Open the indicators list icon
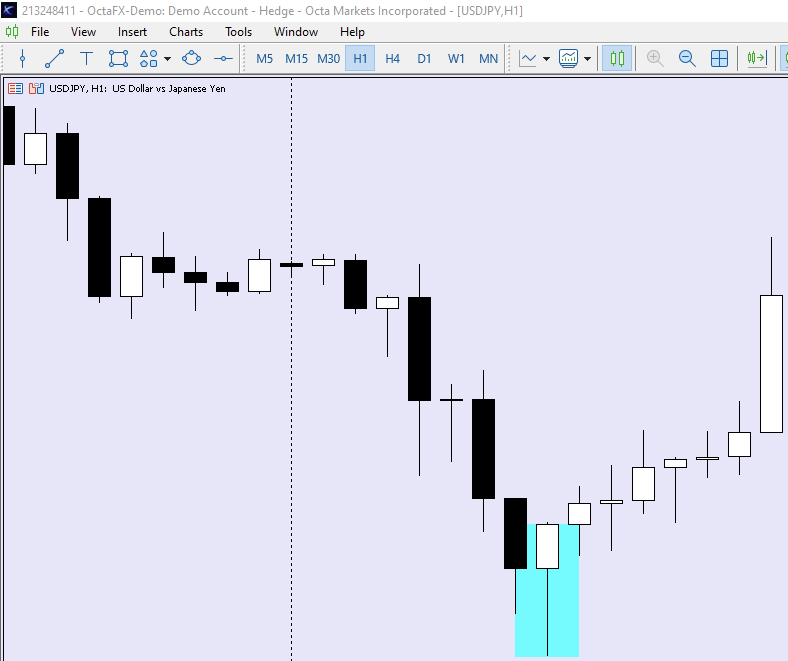Viewport: 788px width, 661px height. [x=568, y=59]
